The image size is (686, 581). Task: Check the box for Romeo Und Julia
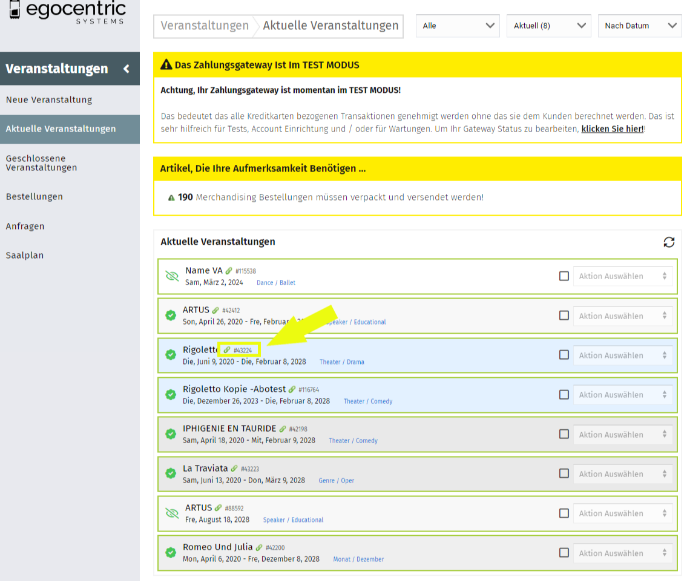[x=564, y=552]
